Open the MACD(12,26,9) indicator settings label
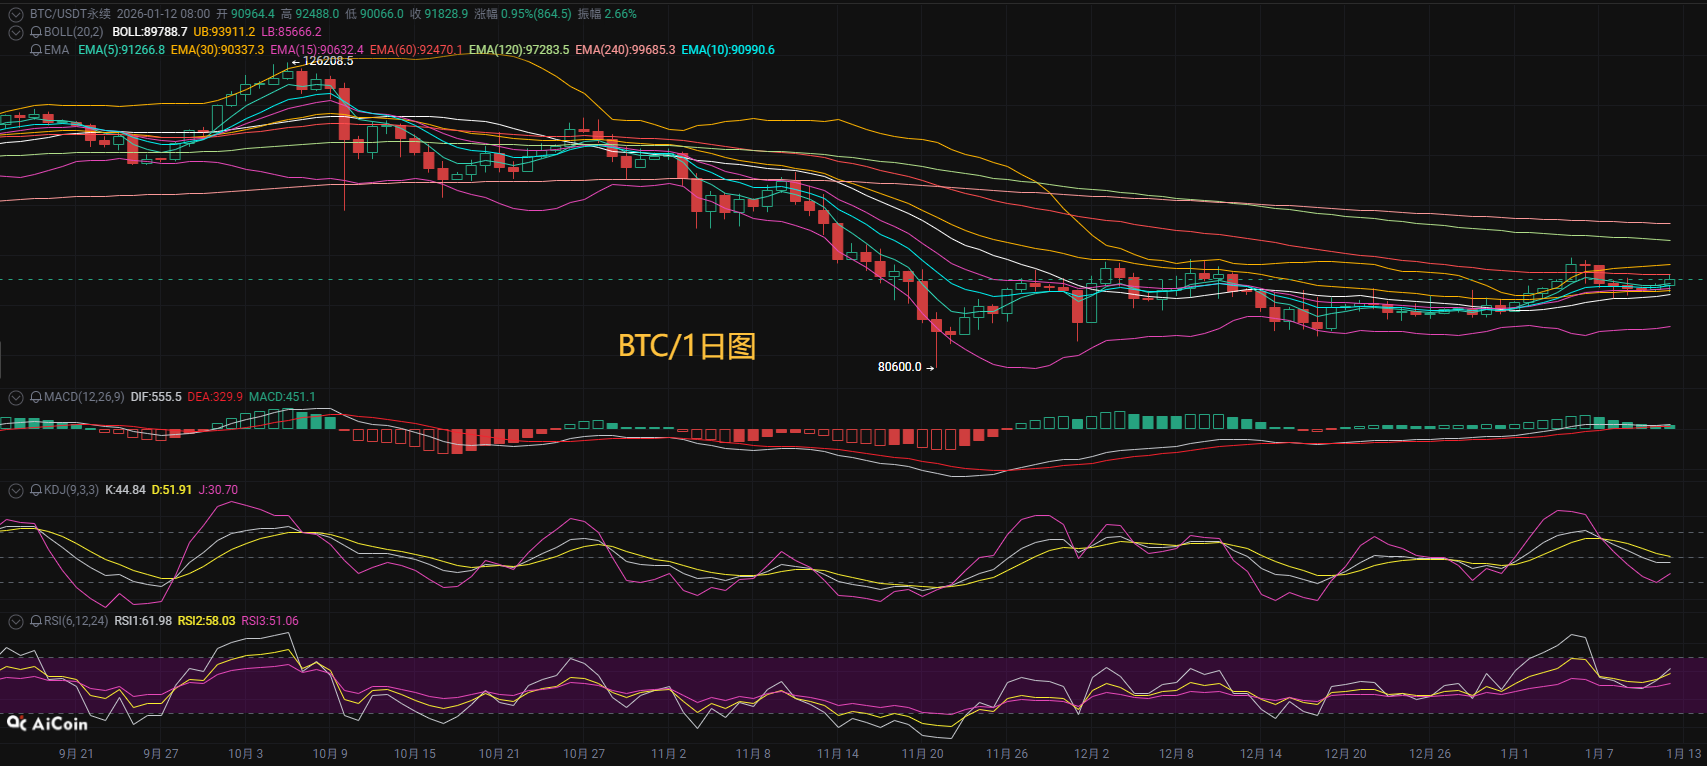 pyautogui.click(x=84, y=397)
